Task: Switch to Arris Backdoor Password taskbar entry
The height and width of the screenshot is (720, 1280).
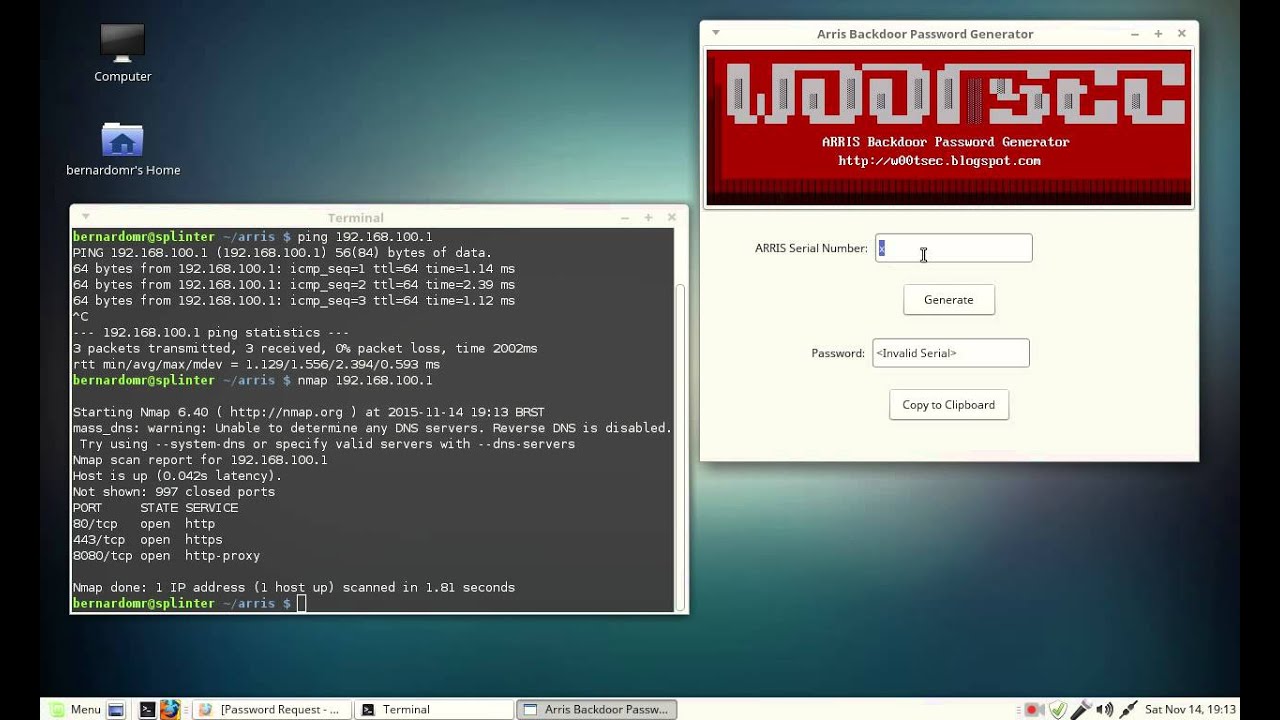Action: (x=597, y=709)
